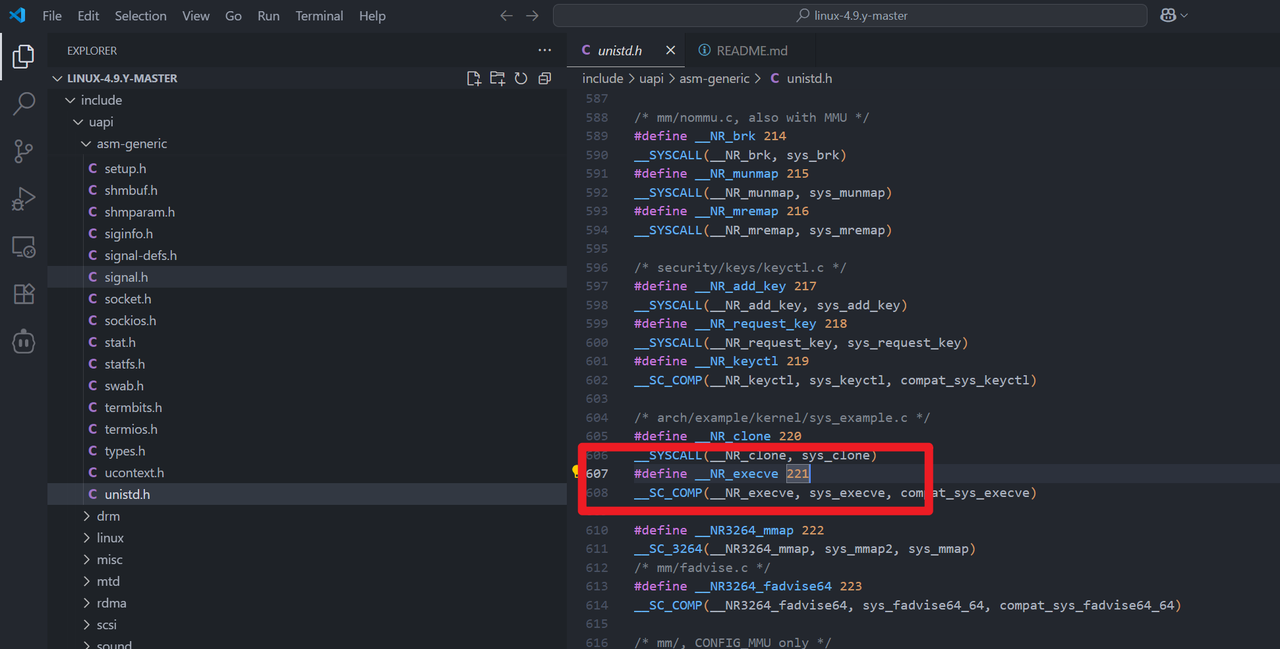Image resolution: width=1280 pixels, height=649 pixels.
Task: Expand the linux folder
Action: click(110, 538)
